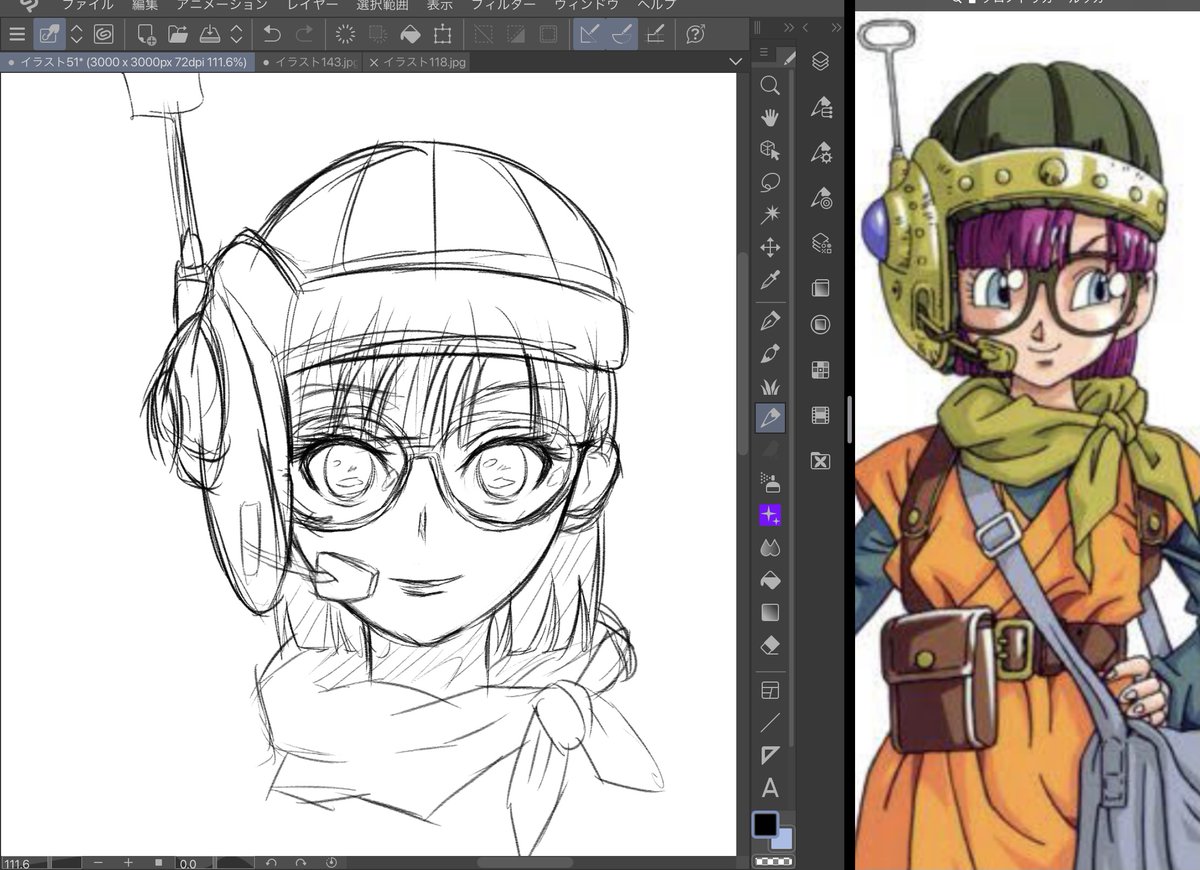Viewport: 1200px width, 870px height.
Task: Open the Color wheel circle palette icon
Action: [821, 325]
